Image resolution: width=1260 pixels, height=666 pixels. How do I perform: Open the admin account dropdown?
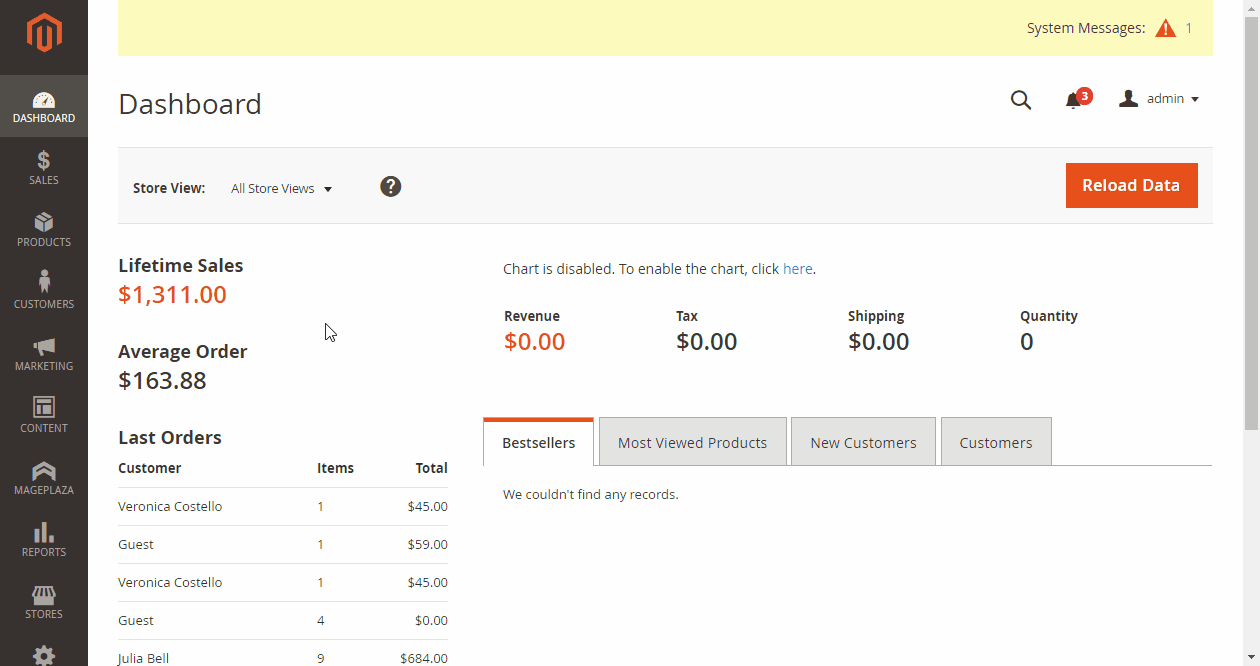click(1159, 99)
